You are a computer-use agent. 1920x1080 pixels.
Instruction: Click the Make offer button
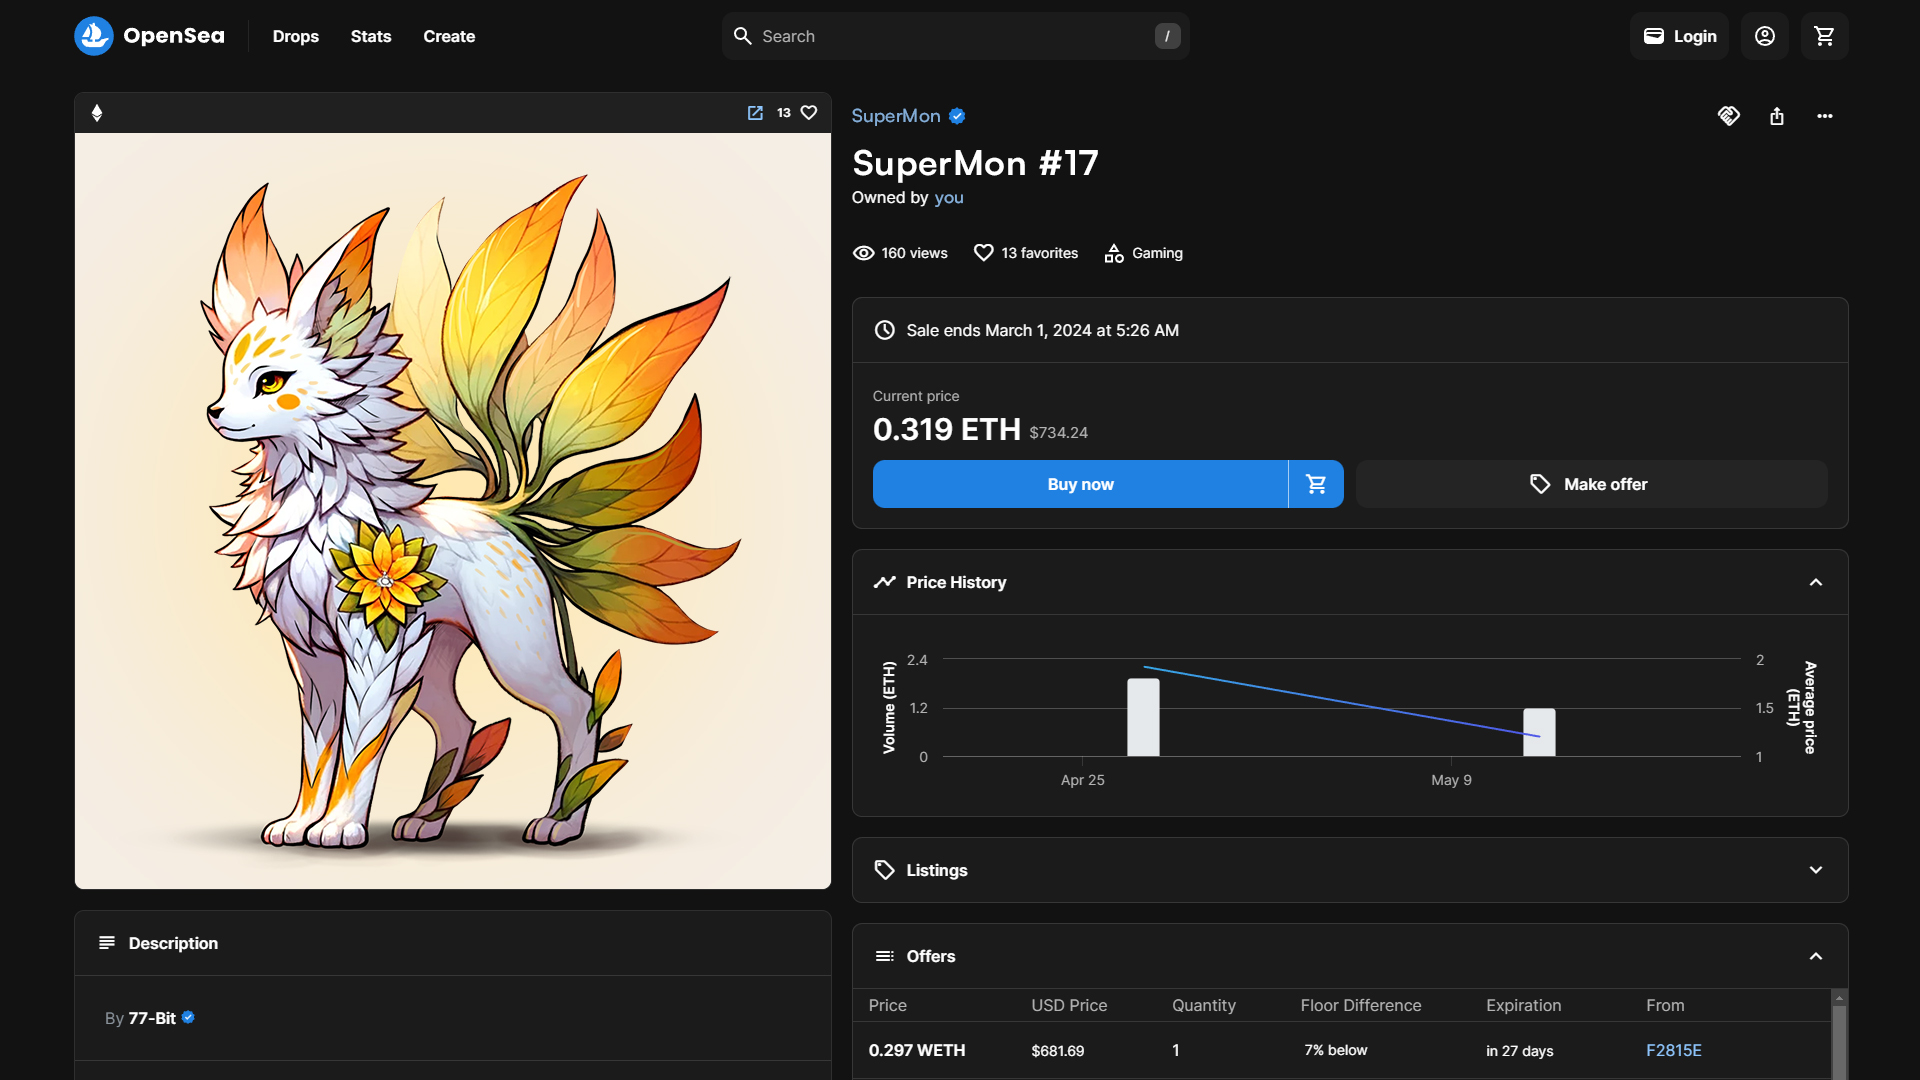pyautogui.click(x=1591, y=484)
